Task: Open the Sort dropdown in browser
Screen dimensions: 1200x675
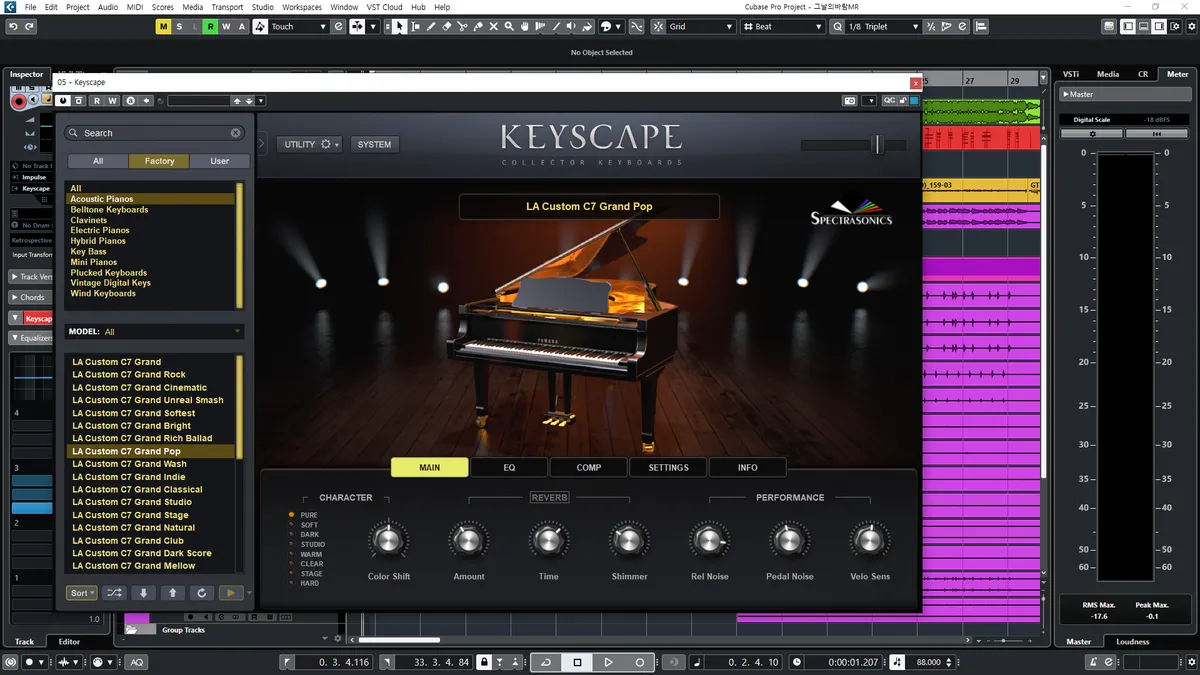Action: [82, 593]
